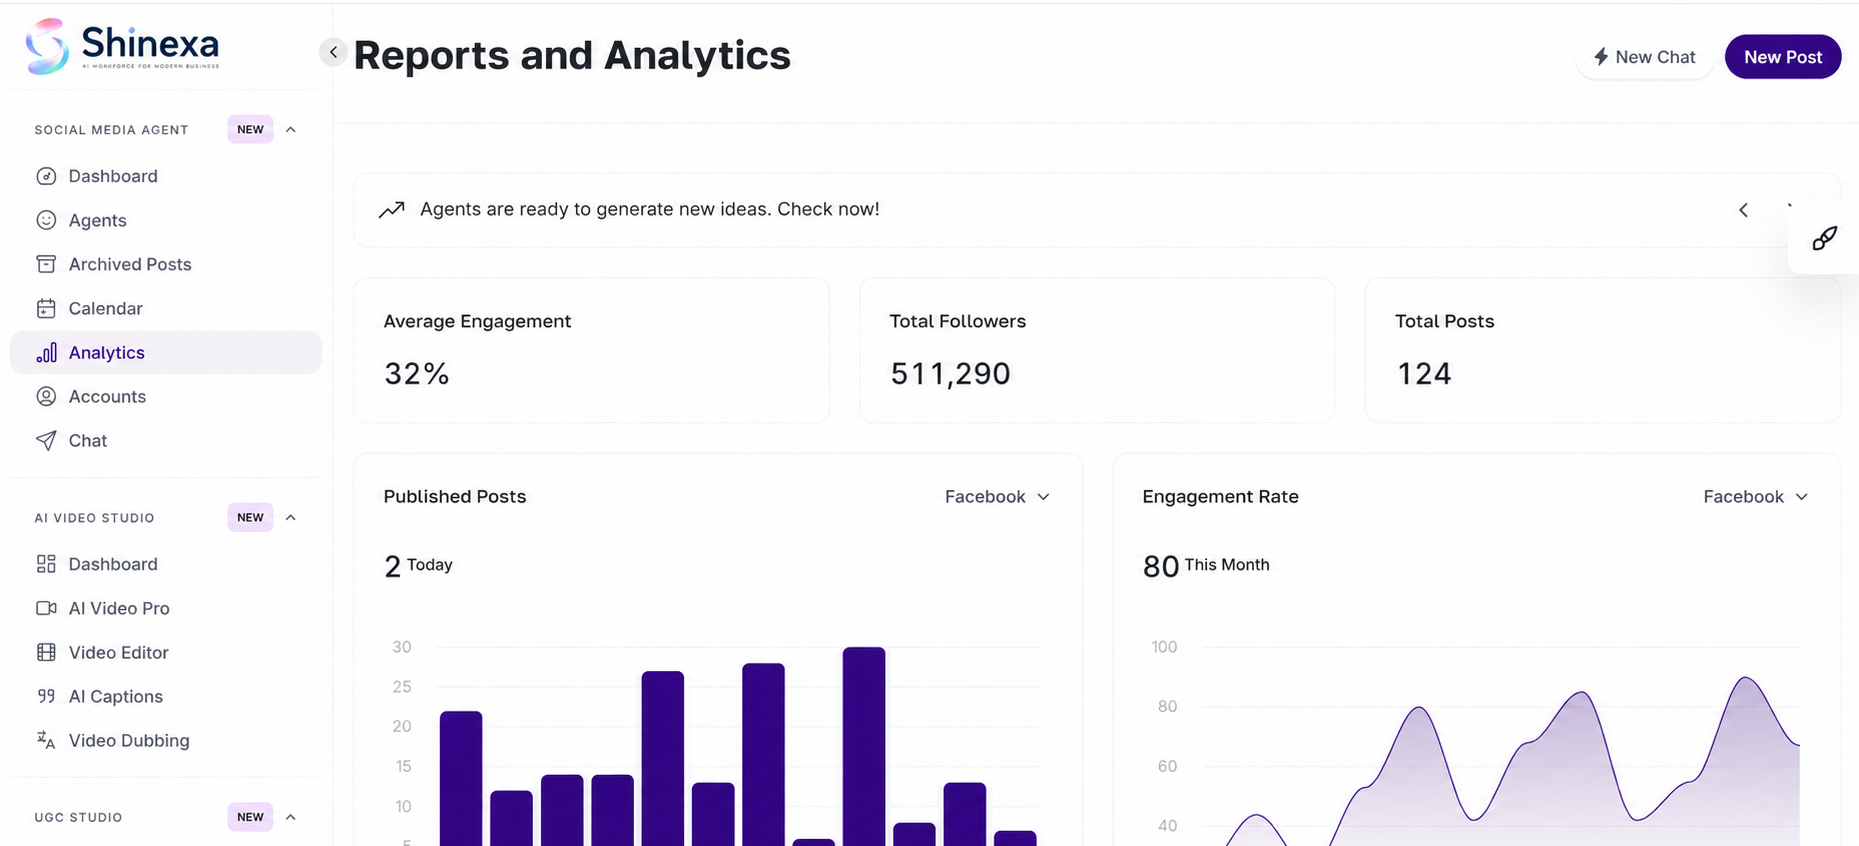Go to the previous banner message
The image size is (1859, 846).
point(1743,210)
